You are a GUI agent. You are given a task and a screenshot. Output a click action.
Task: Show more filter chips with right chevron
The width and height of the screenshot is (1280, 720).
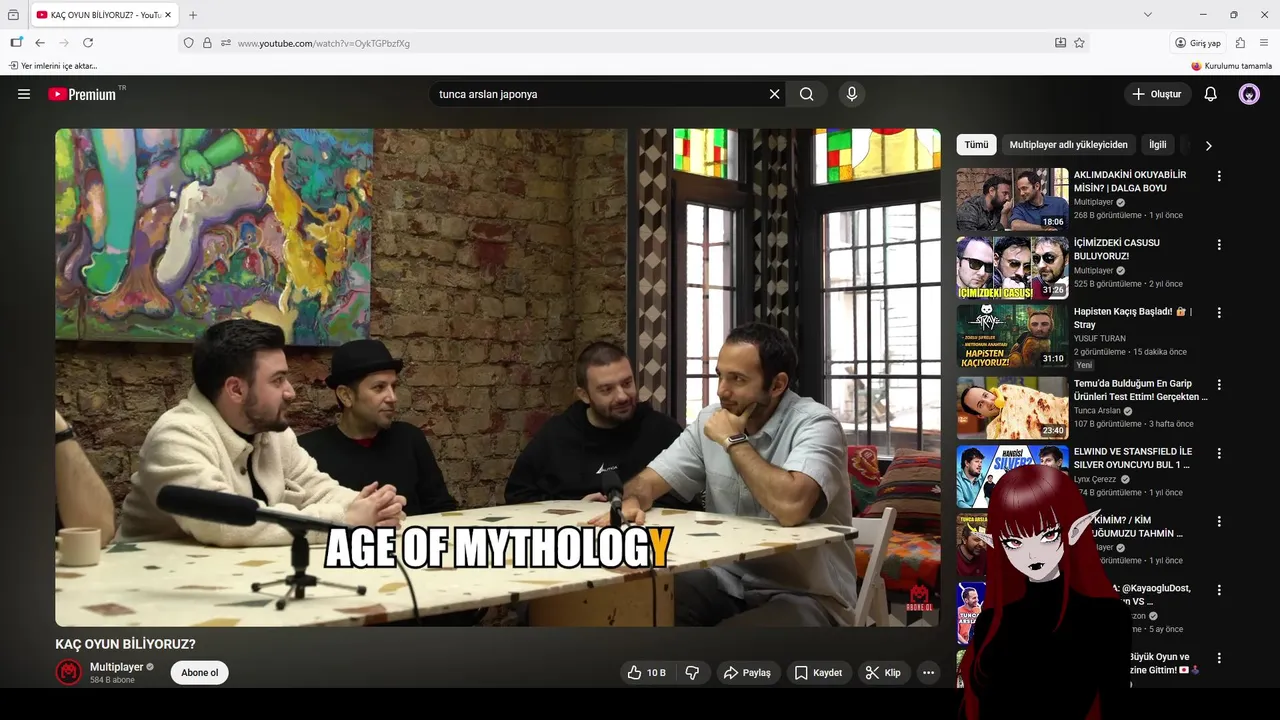[1208, 145]
